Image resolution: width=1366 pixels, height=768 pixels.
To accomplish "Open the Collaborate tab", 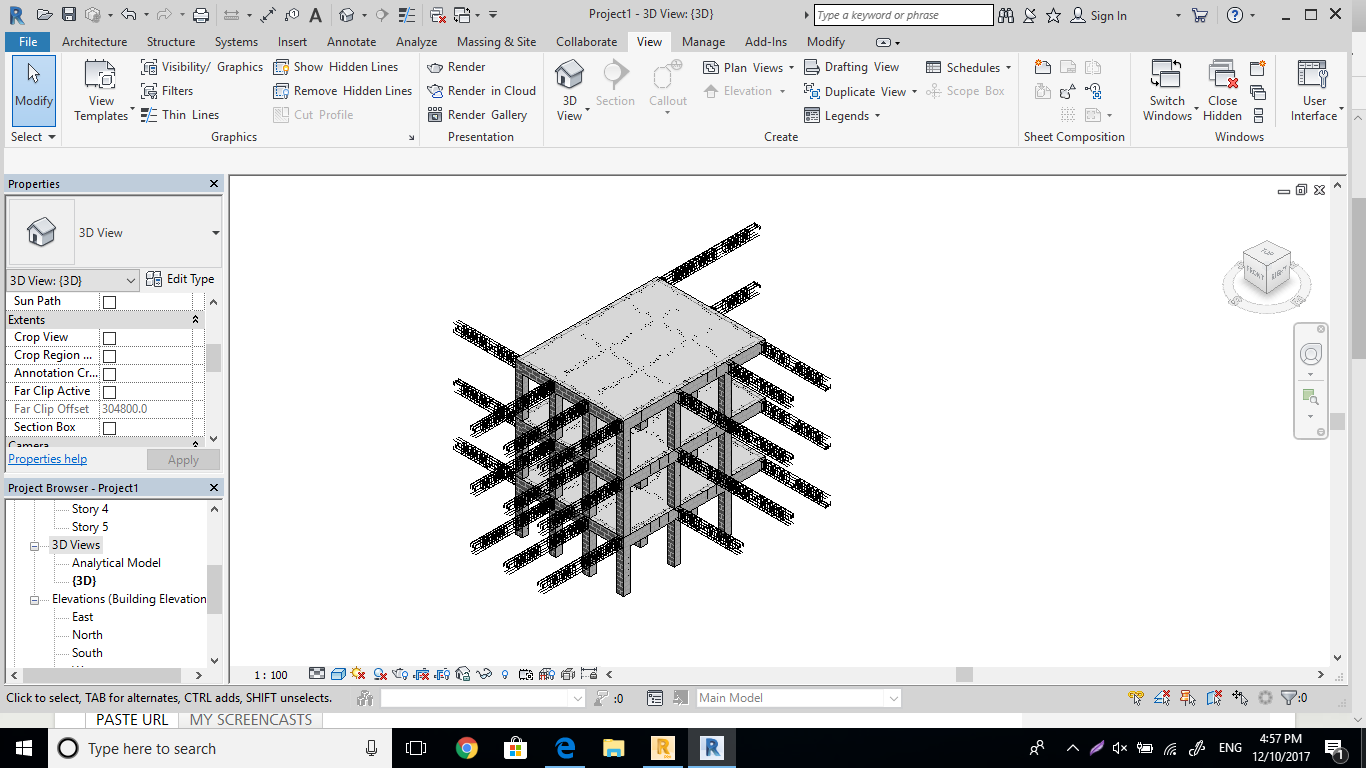I will 586,42.
